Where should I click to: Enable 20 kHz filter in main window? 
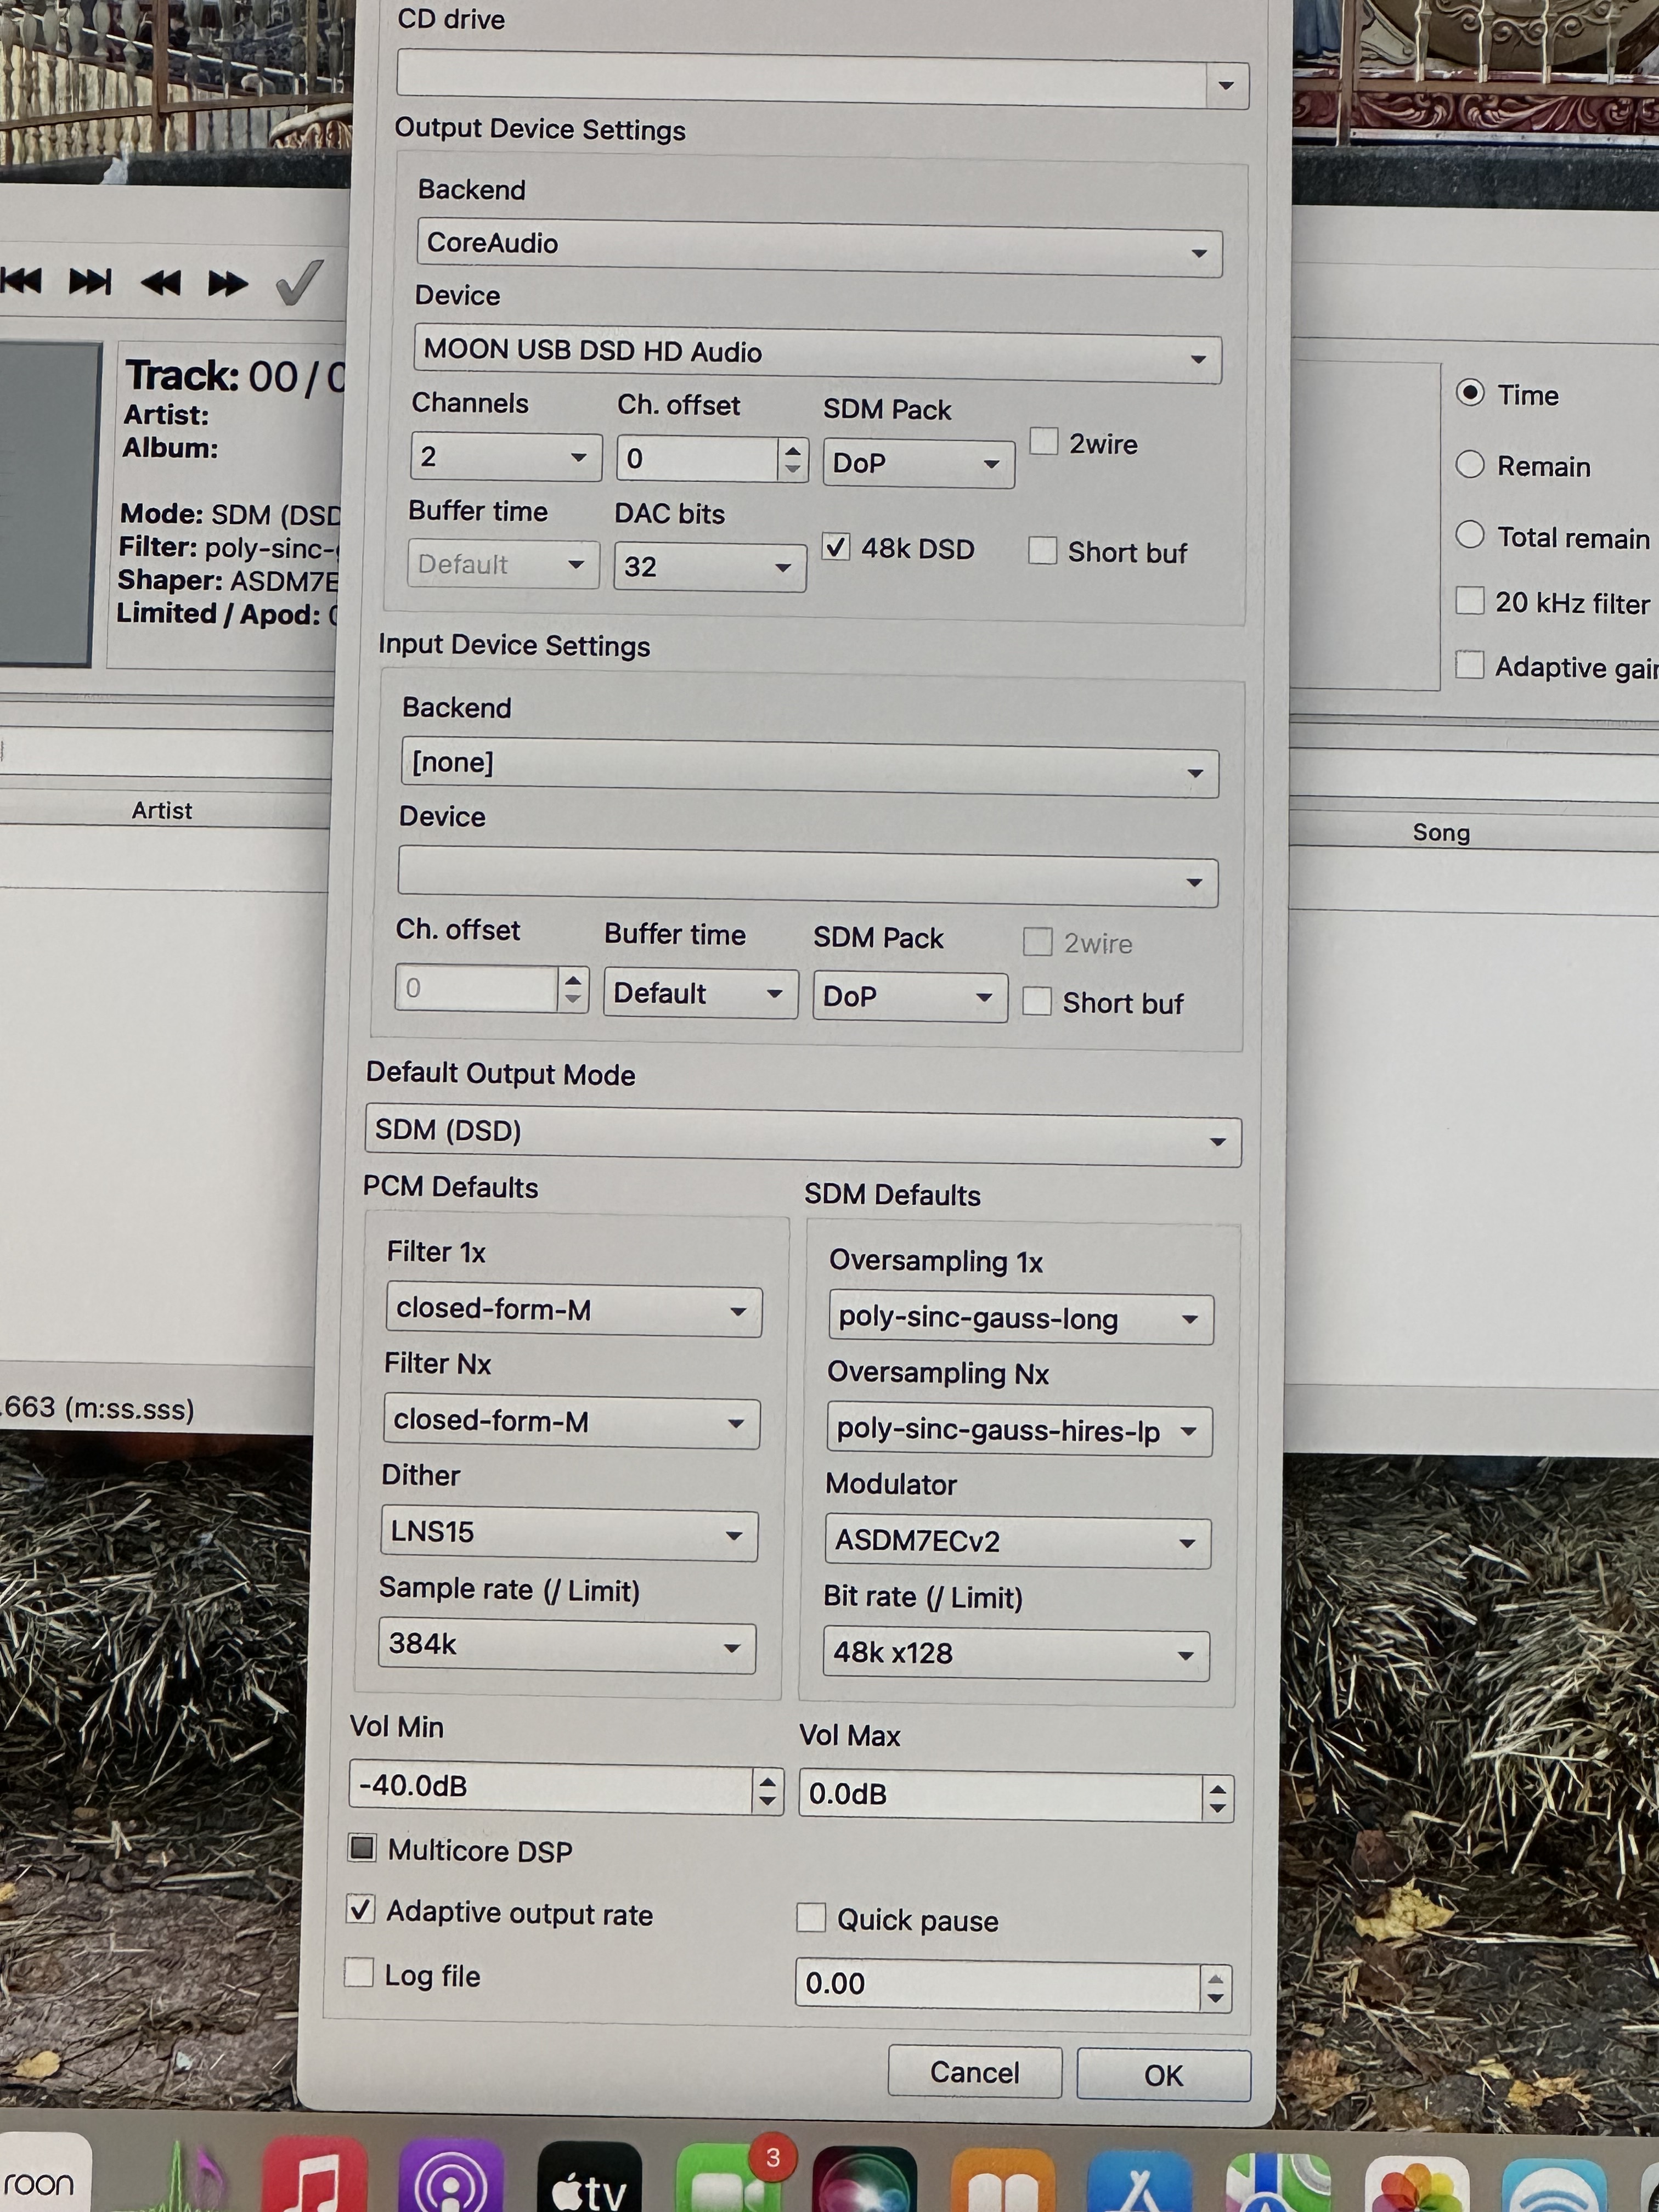tap(1470, 600)
